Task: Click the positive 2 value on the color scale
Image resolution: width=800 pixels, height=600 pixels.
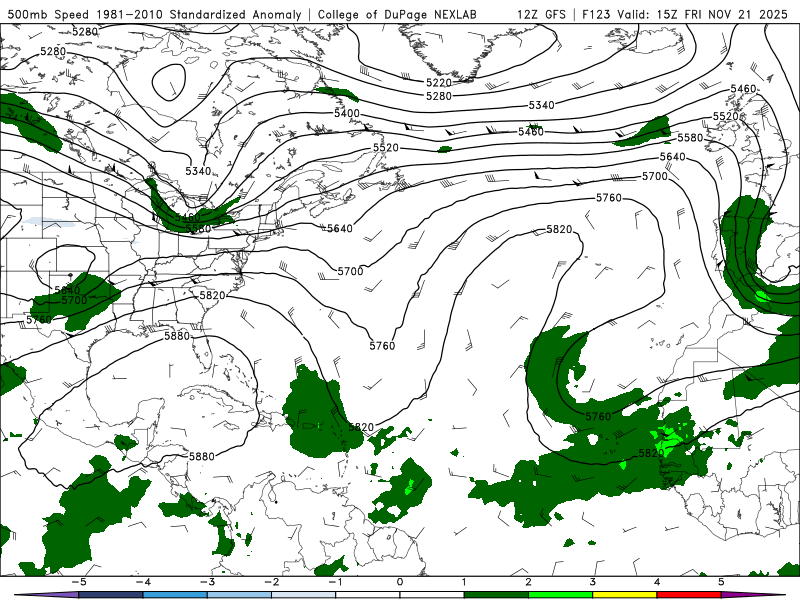Action: pyautogui.click(x=528, y=582)
